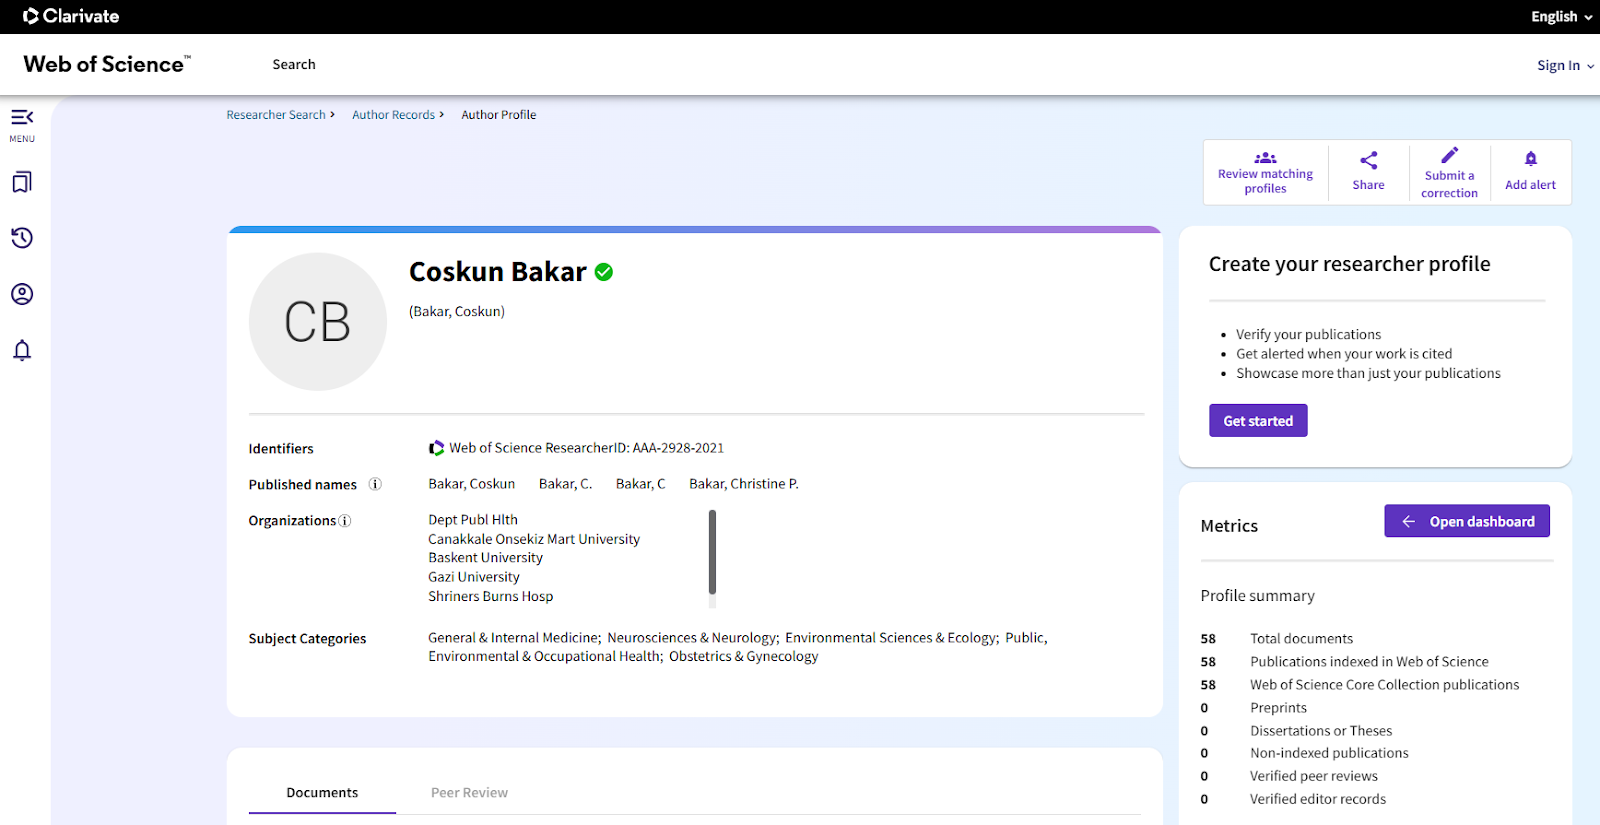Click Non-indexed publications metric row
Image resolution: width=1600 pixels, height=825 pixels.
point(1305,753)
